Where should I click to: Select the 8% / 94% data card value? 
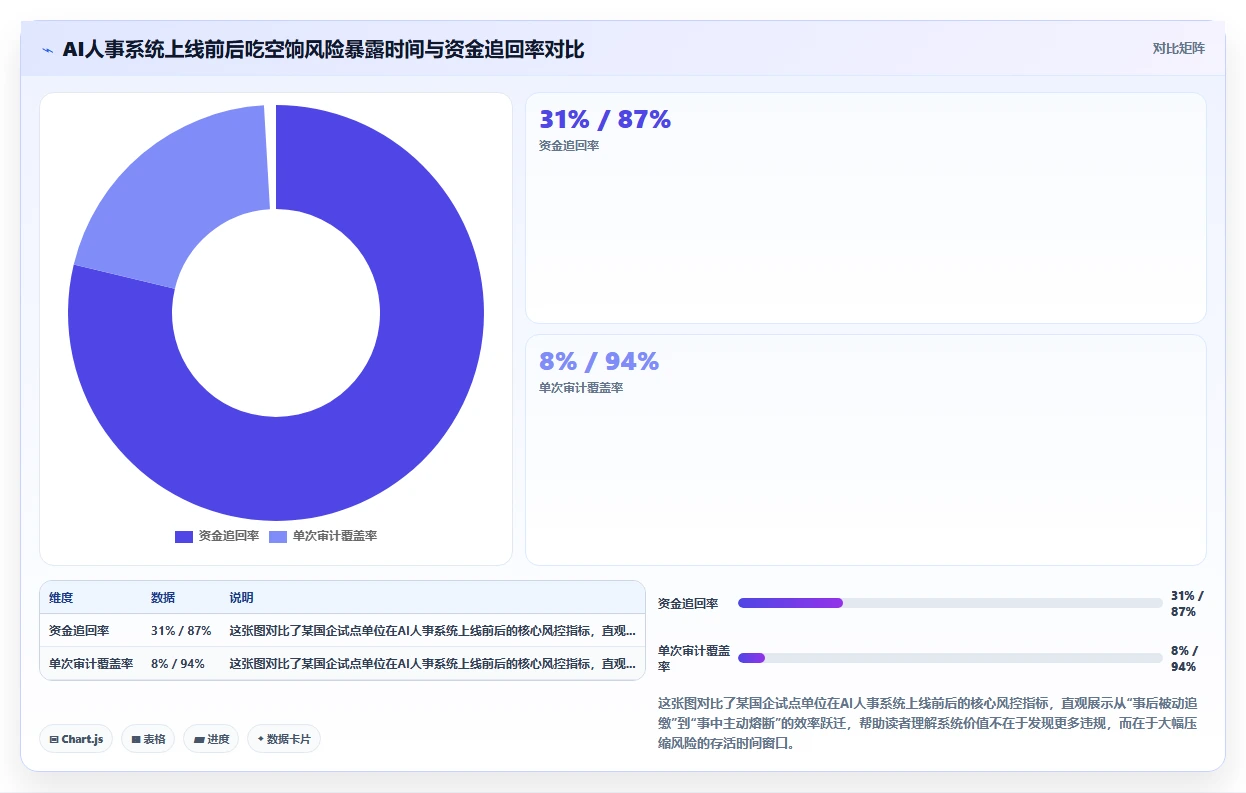pyautogui.click(x=599, y=362)
